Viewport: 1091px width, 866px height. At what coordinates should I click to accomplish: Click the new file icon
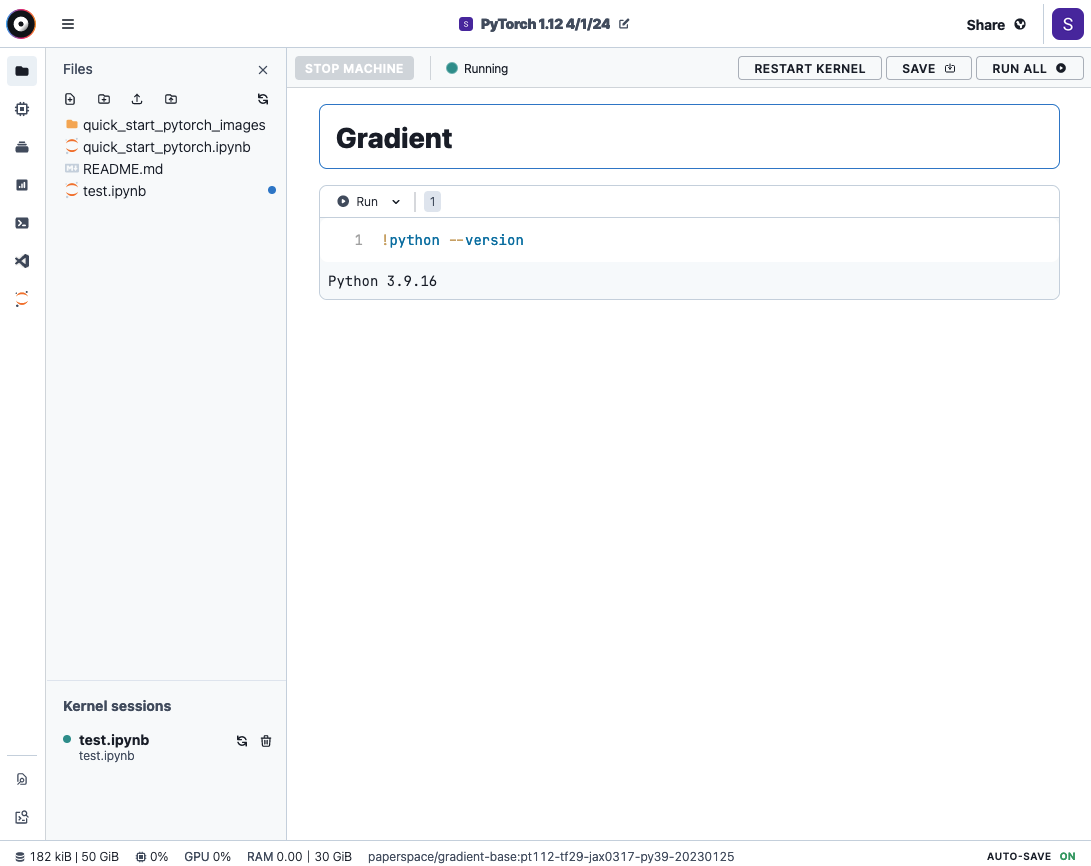click(70, 99)
